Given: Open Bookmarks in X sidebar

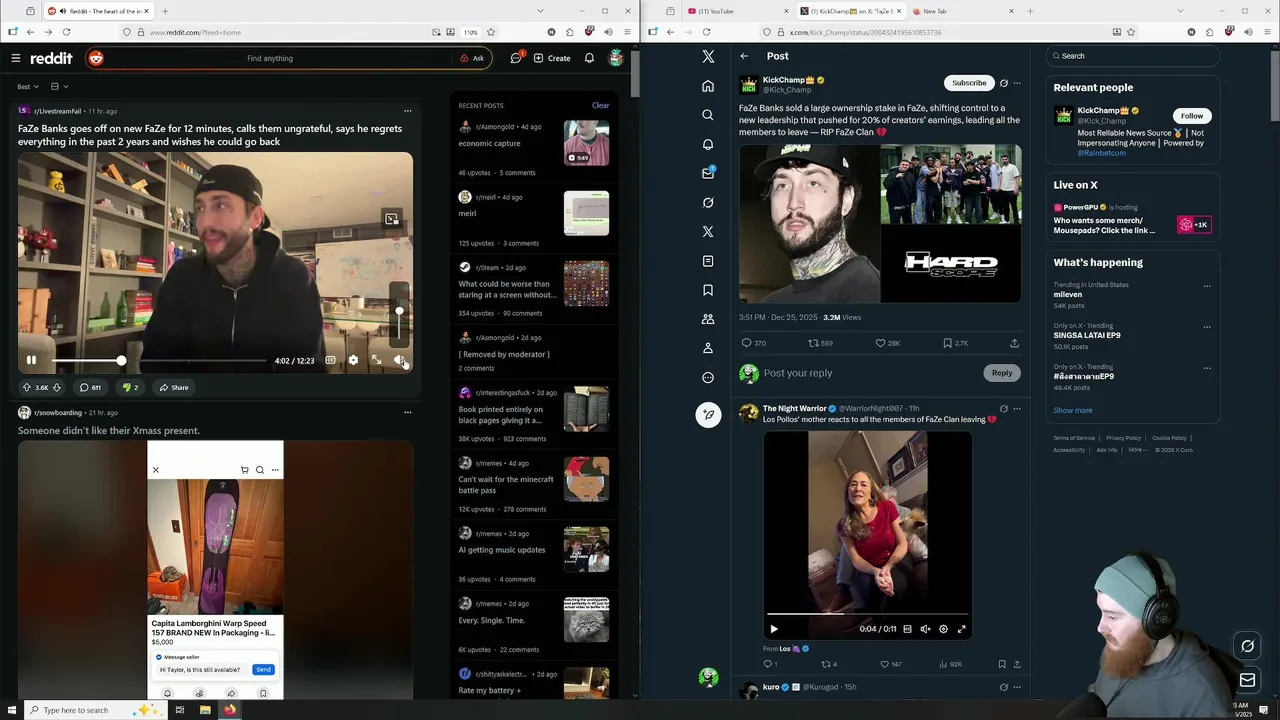Looking at the screenshot, I should 708,290.
